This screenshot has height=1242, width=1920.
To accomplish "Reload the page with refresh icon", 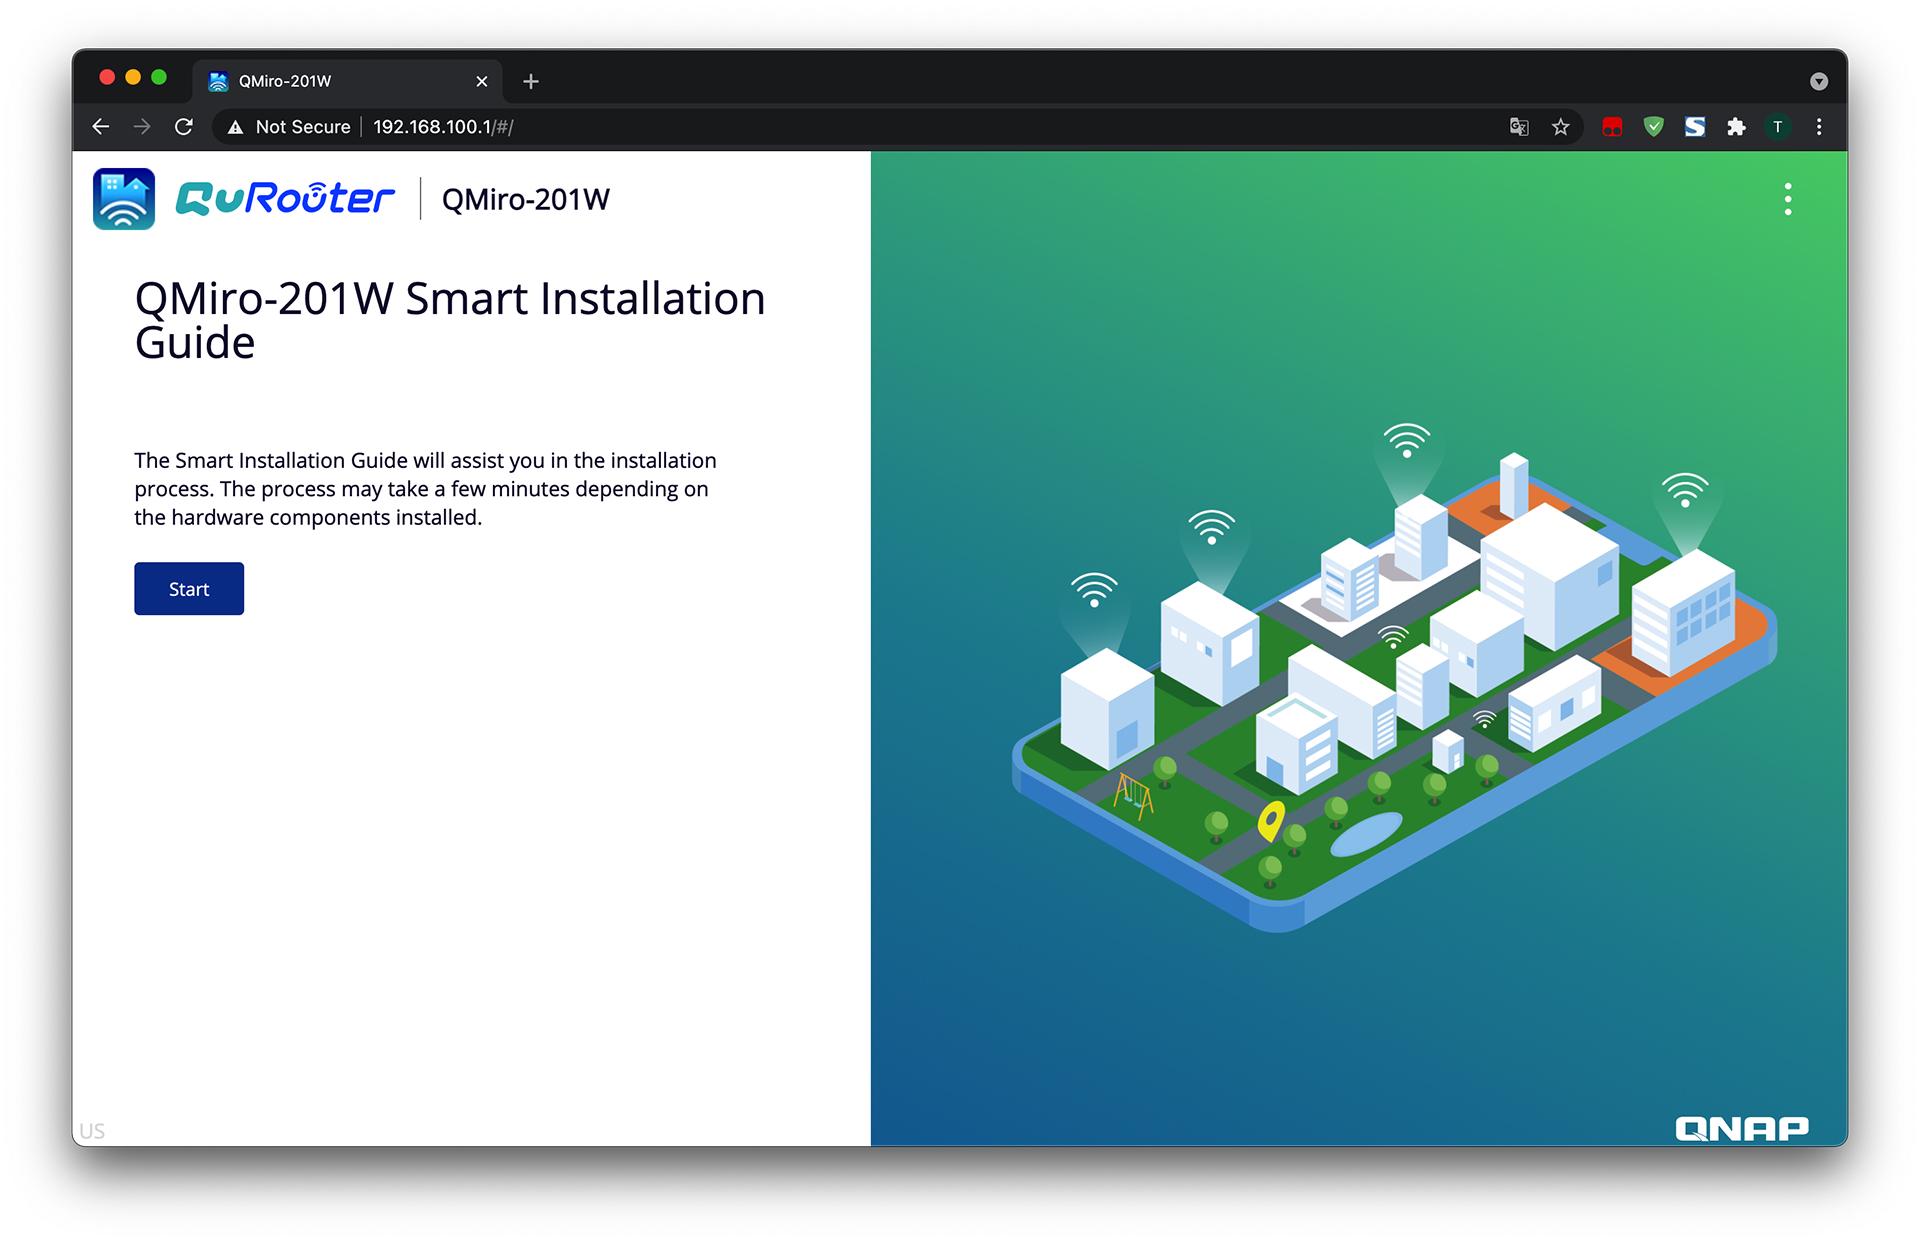I will pos(184,127).
